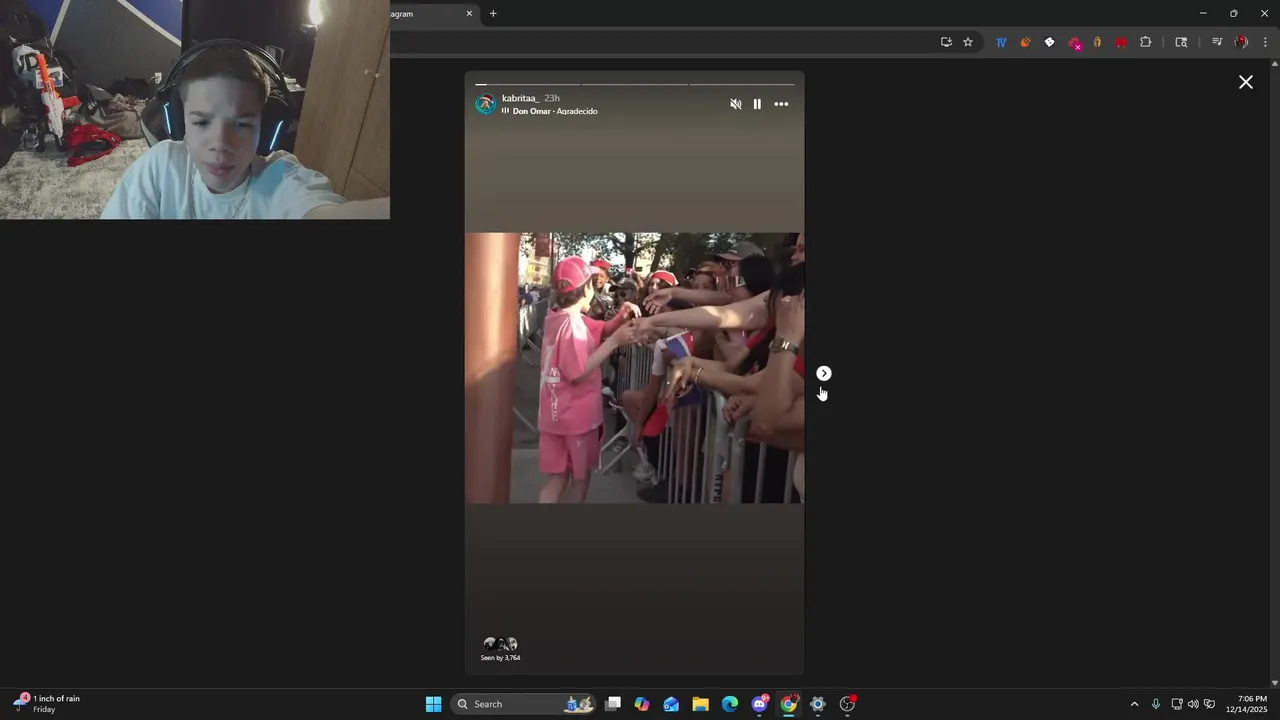Pause the kabritaa_ story
This screenshot has height=720, width=1280.
(x=757, y=104)
